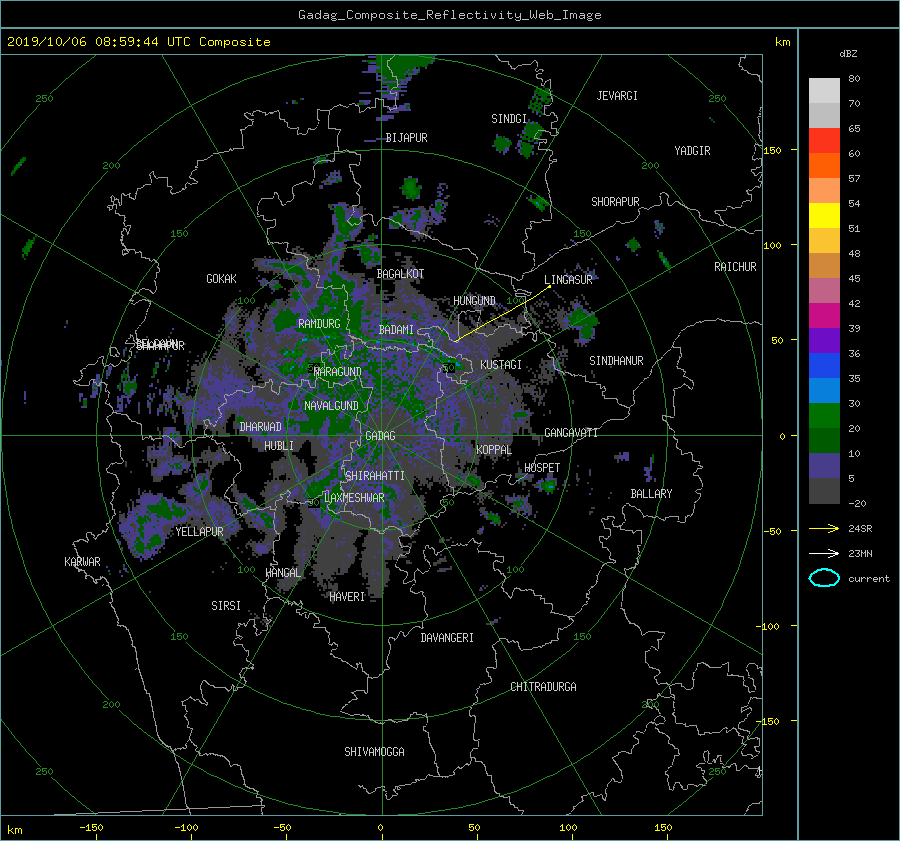Screen dimensions: 900x841
Task: Select the SINDGI map label
Action: pos(509,119)
